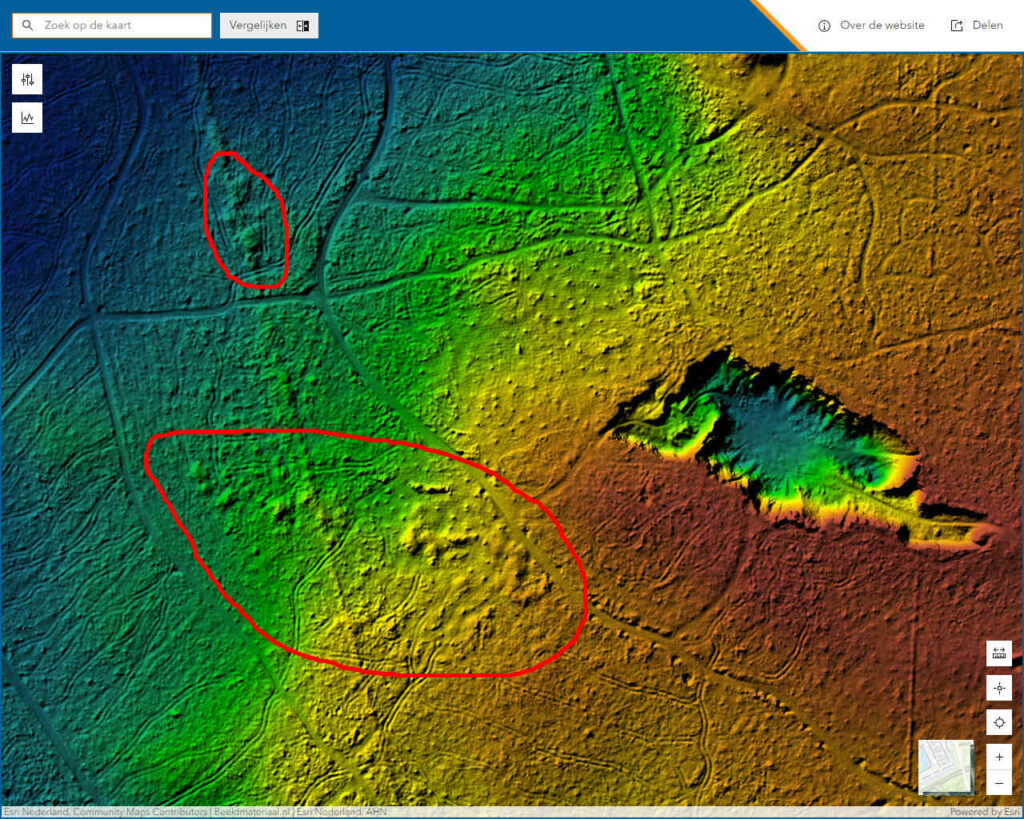Open the Beeldmateriaal.nl attribution link

[252, 812]
